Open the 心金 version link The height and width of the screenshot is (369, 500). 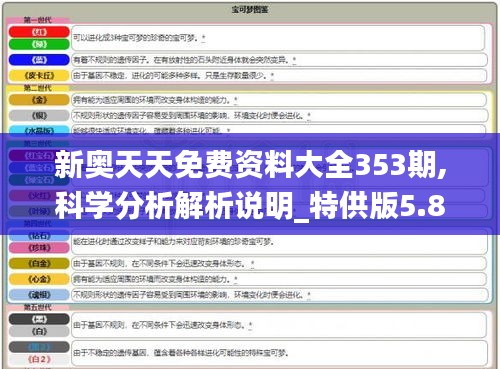(39, 279)
